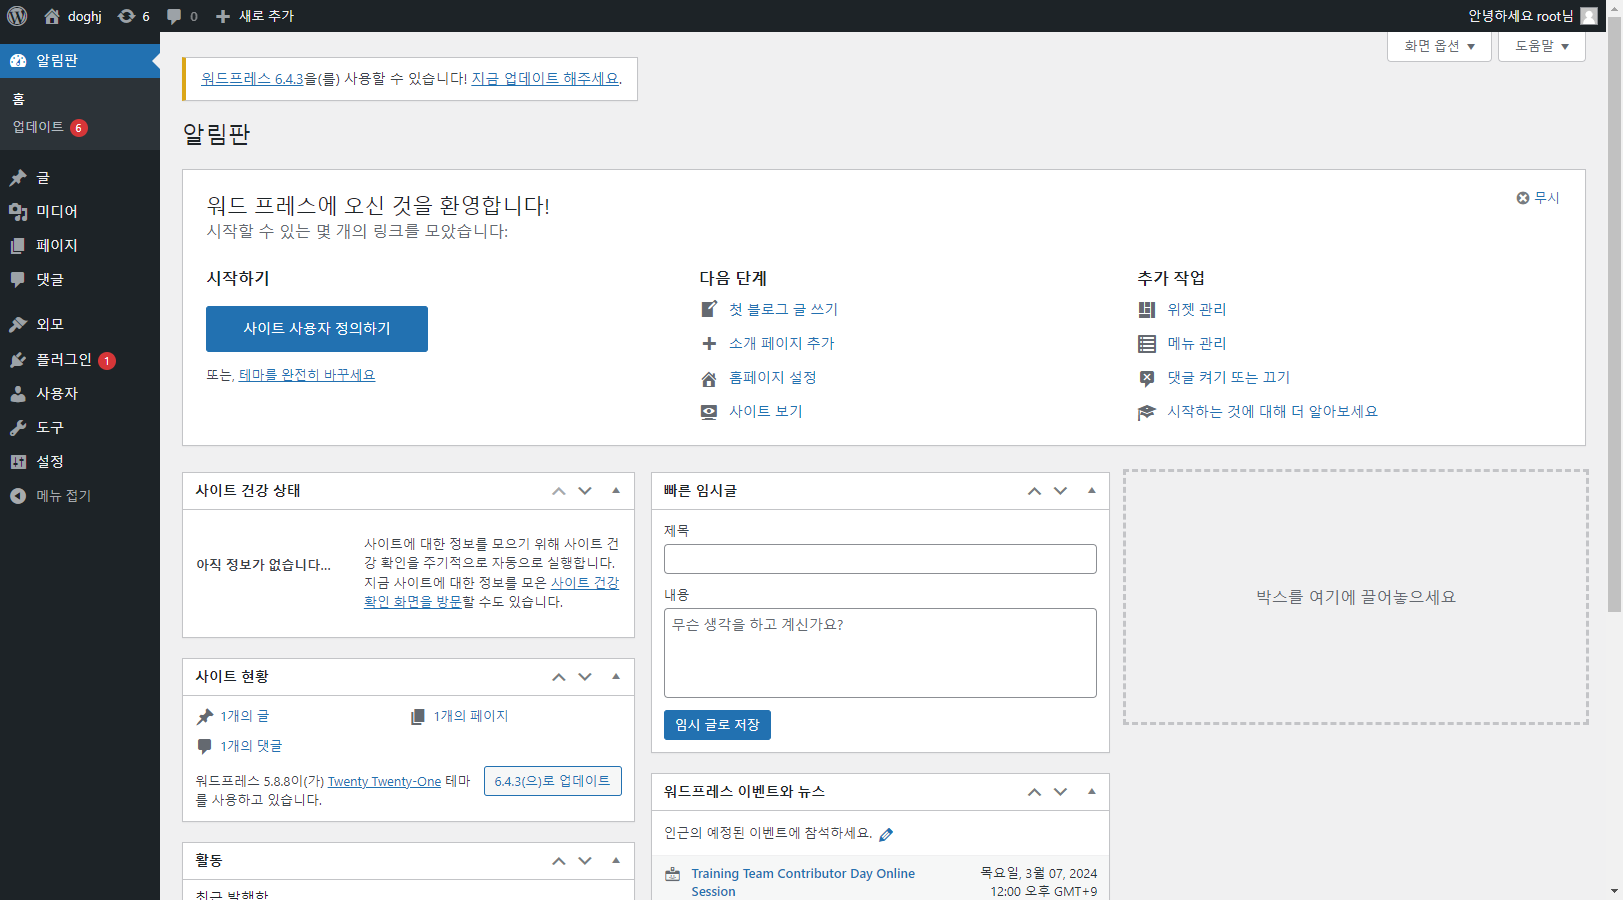Click the graduation cap learn more icon
This screenshot has width=1623, height=900.
[x=1147, y=413]
